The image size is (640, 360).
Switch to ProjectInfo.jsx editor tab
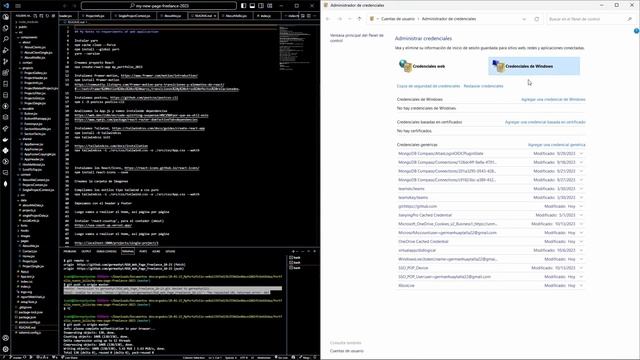[x=95, y=16]
